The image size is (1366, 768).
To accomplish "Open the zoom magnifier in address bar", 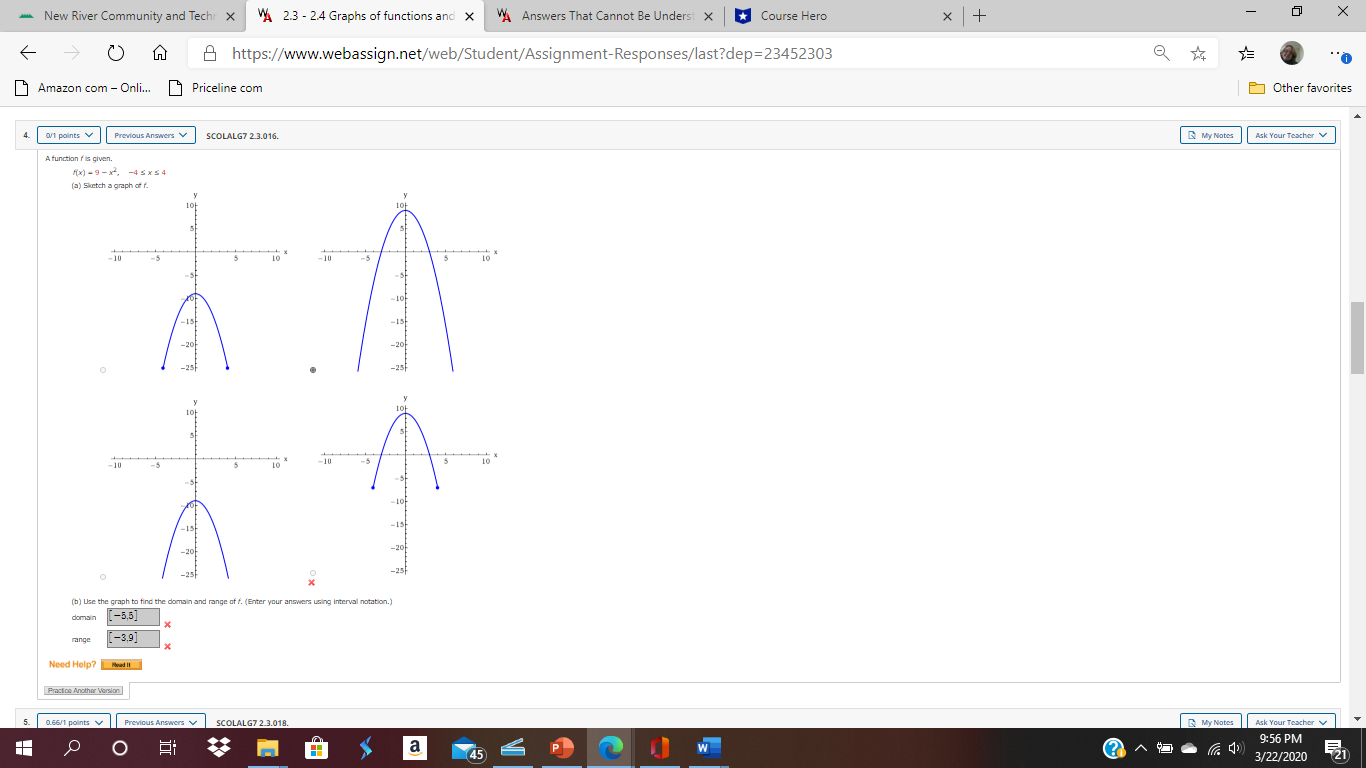I will tap(1162, 54).
